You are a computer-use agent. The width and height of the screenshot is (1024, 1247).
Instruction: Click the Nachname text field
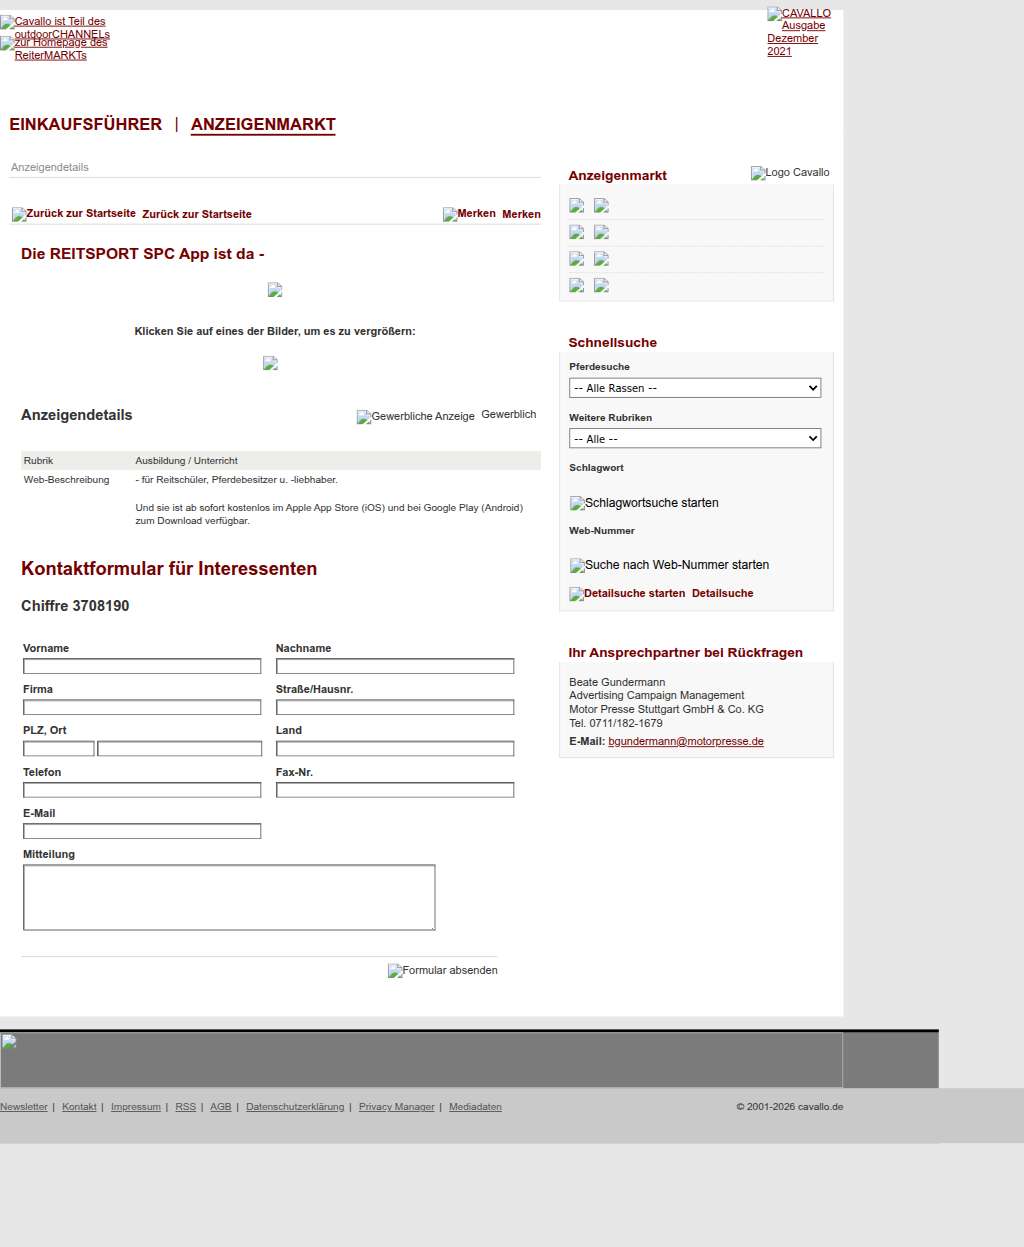[x=395, y=666]
